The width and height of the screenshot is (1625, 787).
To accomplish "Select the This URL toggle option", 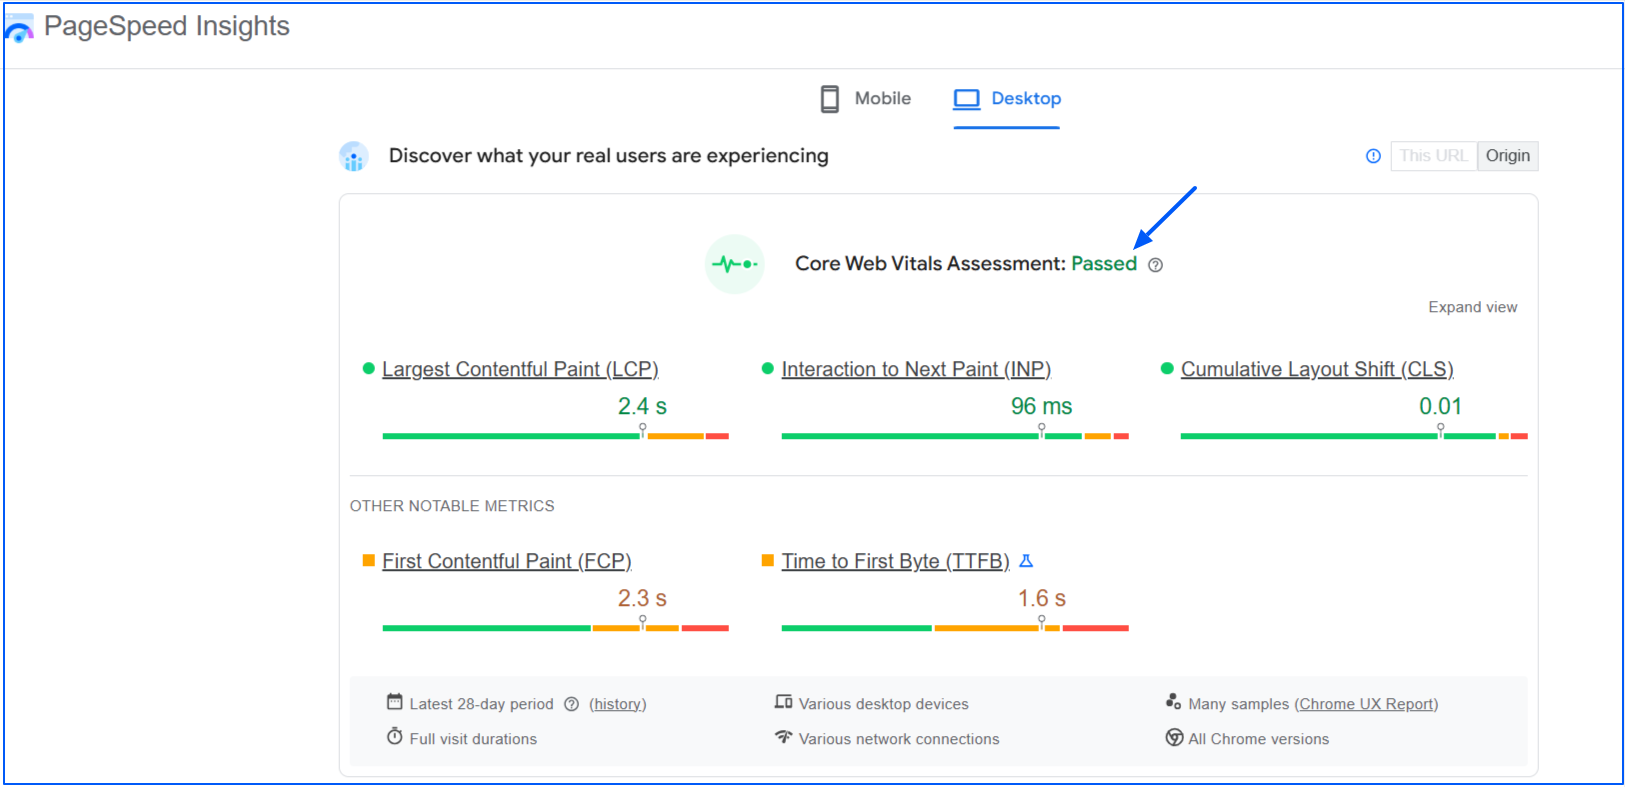I will (x=1433, y=156).
